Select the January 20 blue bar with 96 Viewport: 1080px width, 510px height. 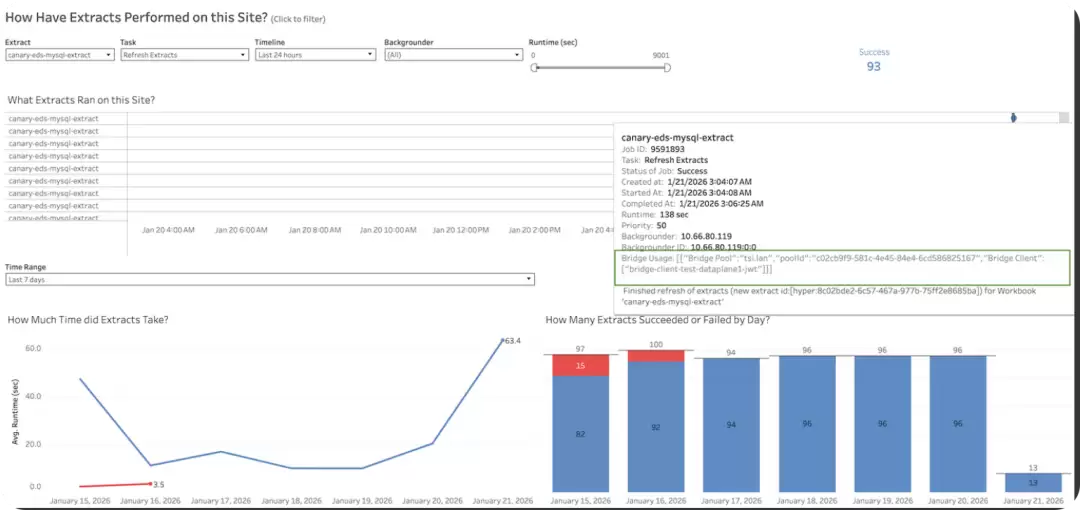[958, 424]
